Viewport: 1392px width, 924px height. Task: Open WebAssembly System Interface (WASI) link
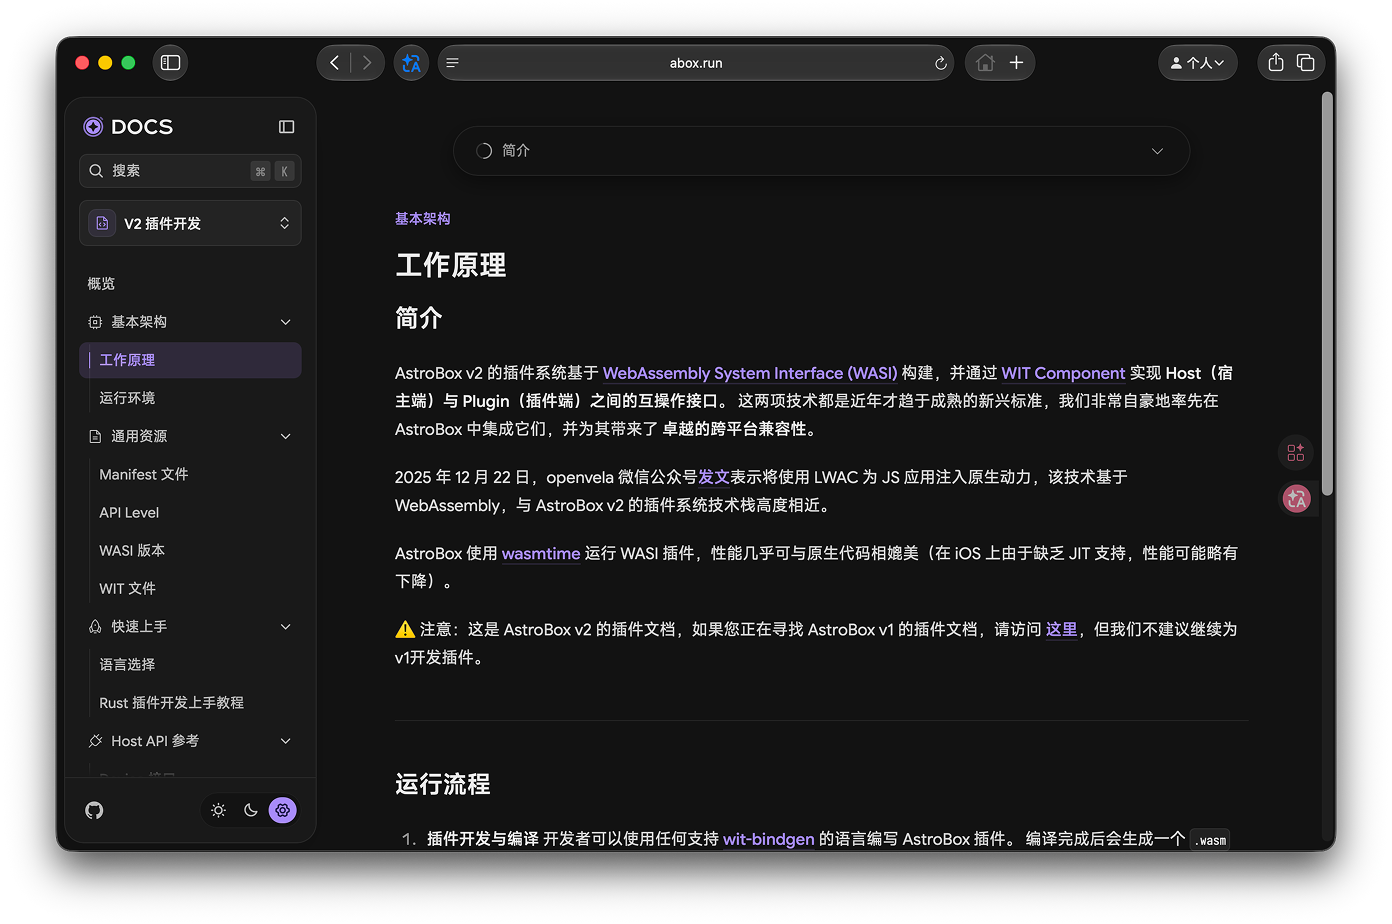point(750,373)
